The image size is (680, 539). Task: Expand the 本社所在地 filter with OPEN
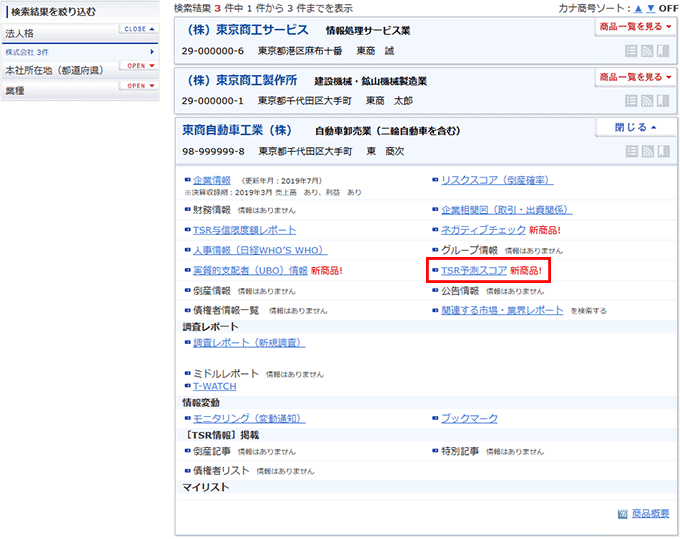coord(138,65)
